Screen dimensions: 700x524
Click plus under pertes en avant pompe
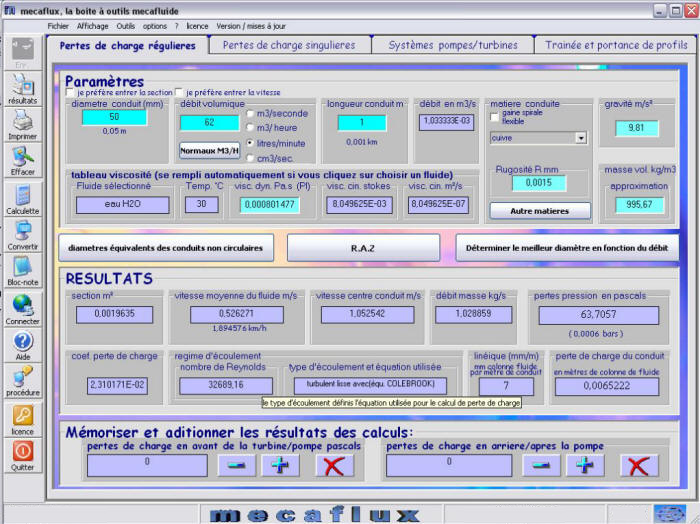click(x=280, y=466)
